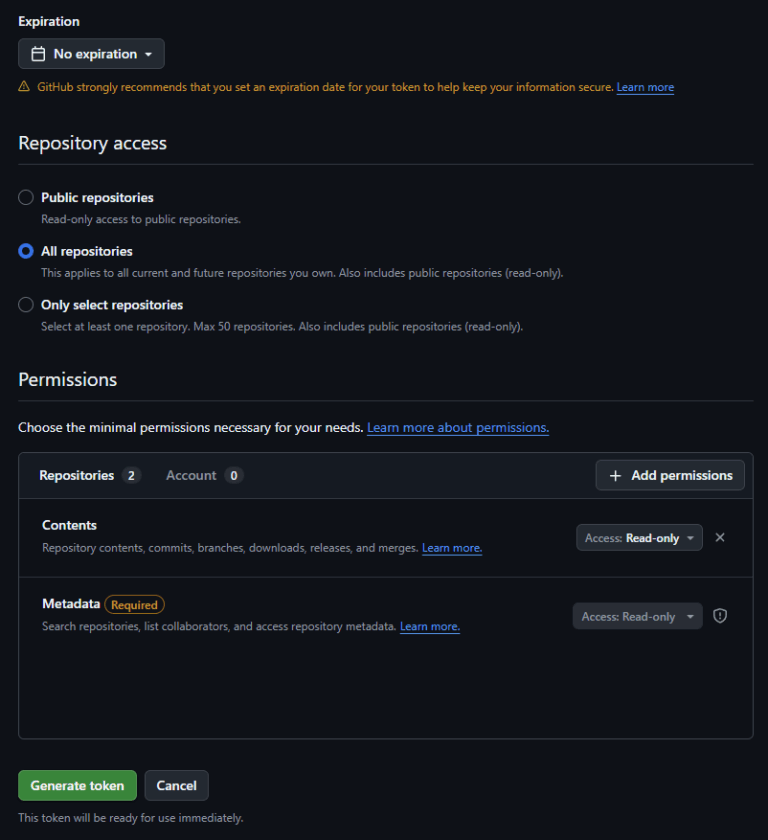This screenshot has width=768, height=840.
Task: Select All repositories option
Action: pos(25,251)
